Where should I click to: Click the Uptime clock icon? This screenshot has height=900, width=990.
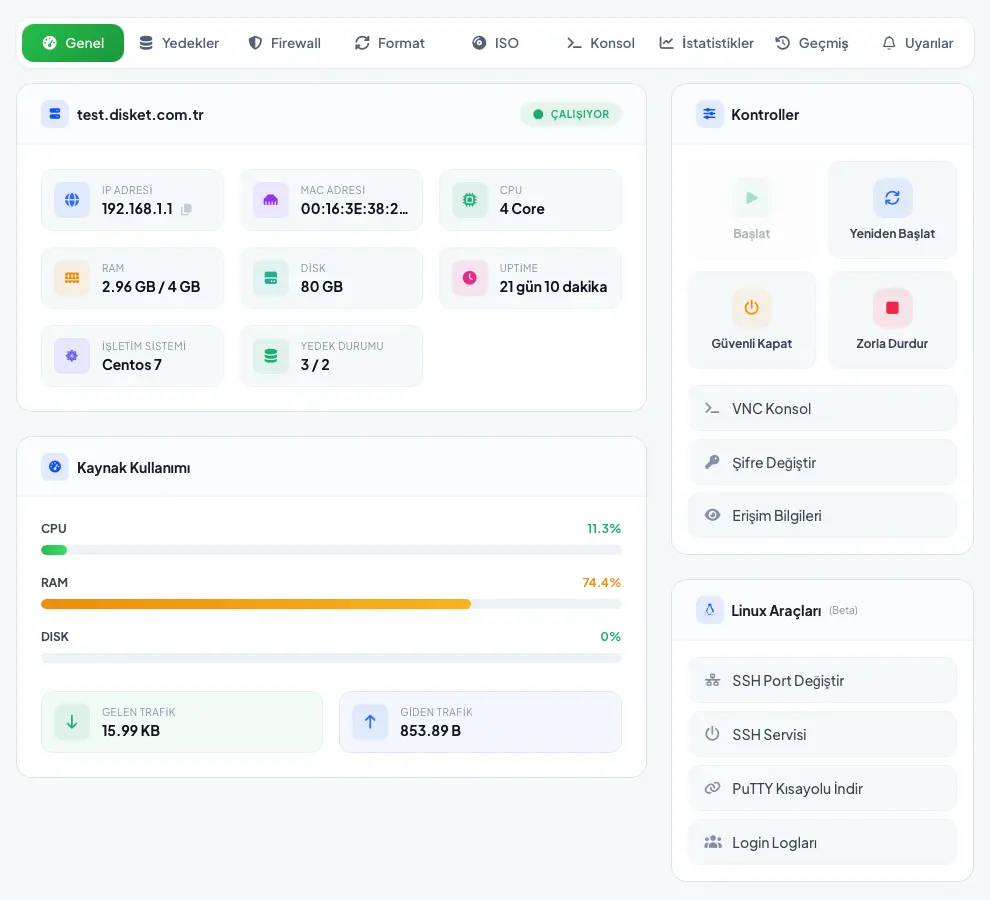469,278
